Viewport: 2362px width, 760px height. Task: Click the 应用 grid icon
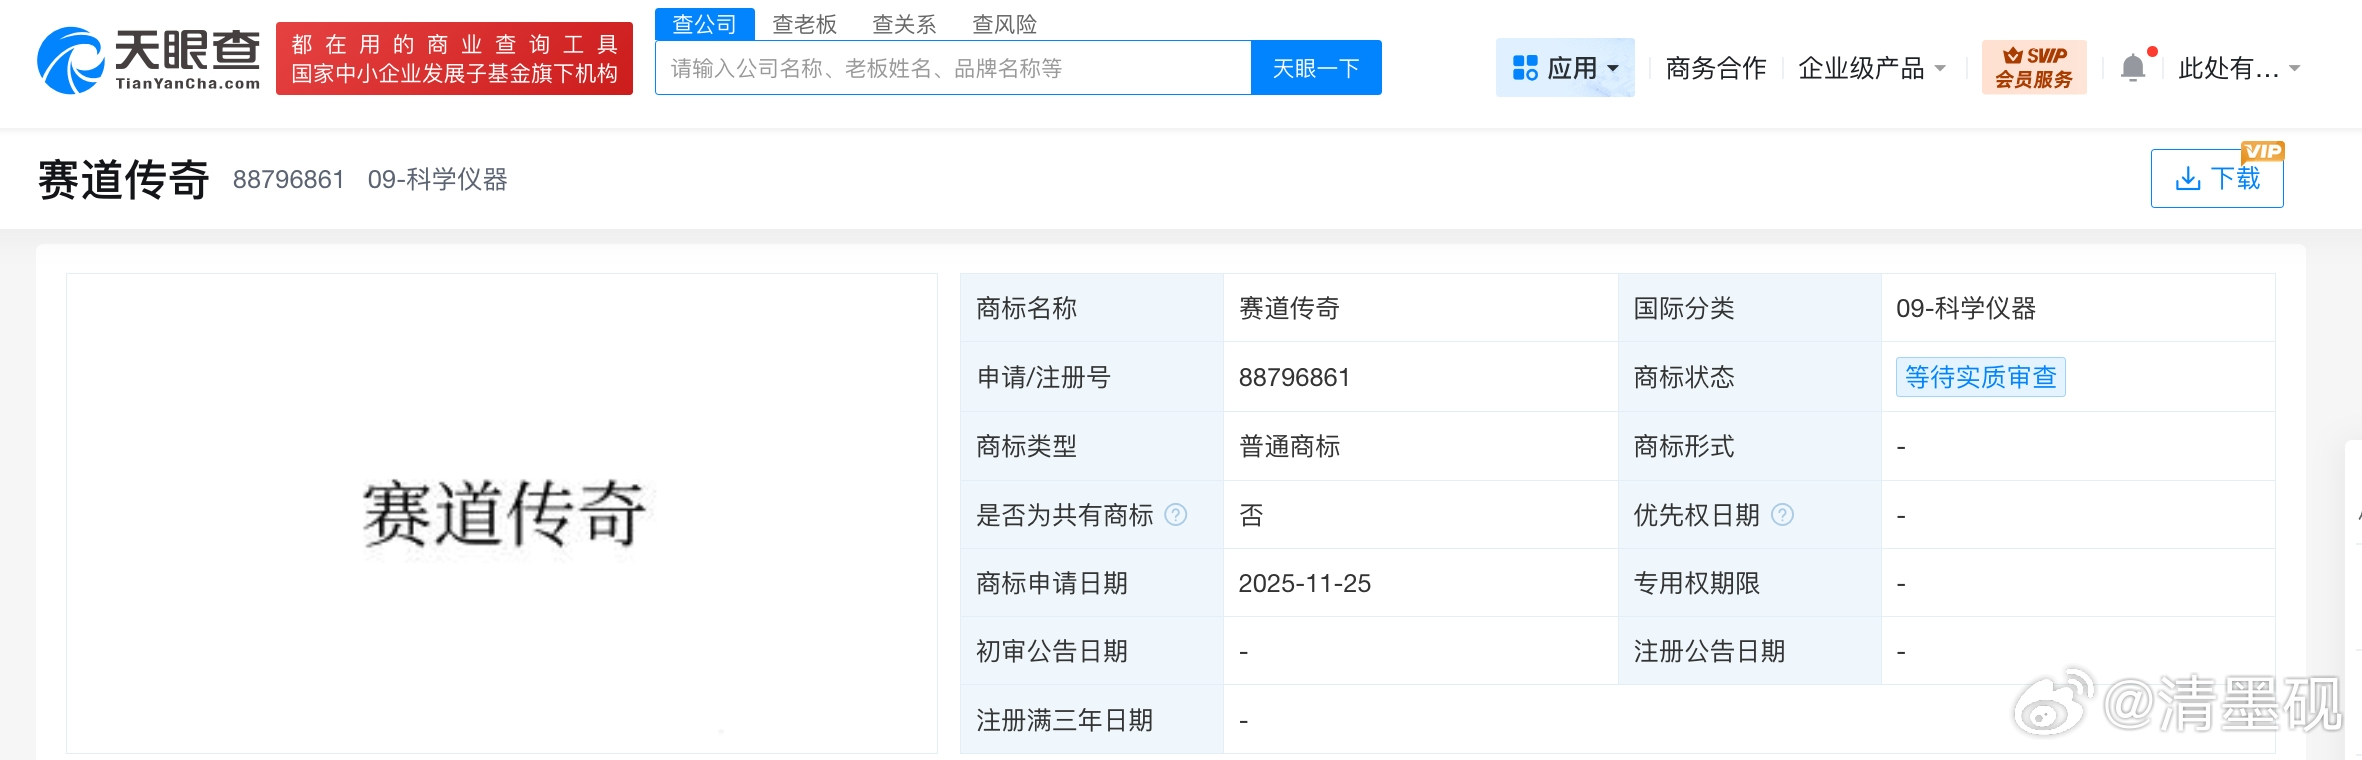click(x=1525, y=68)
